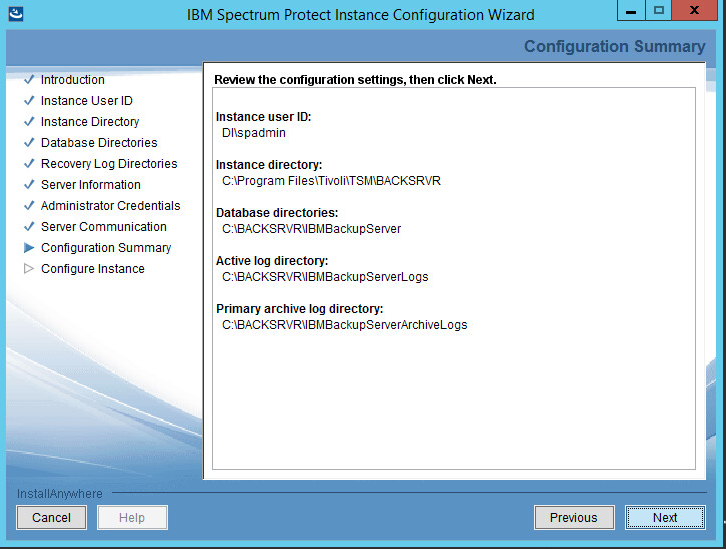Screen dimensions: 726x549
Task: Click the Previous button
Action: coord(573,517)
